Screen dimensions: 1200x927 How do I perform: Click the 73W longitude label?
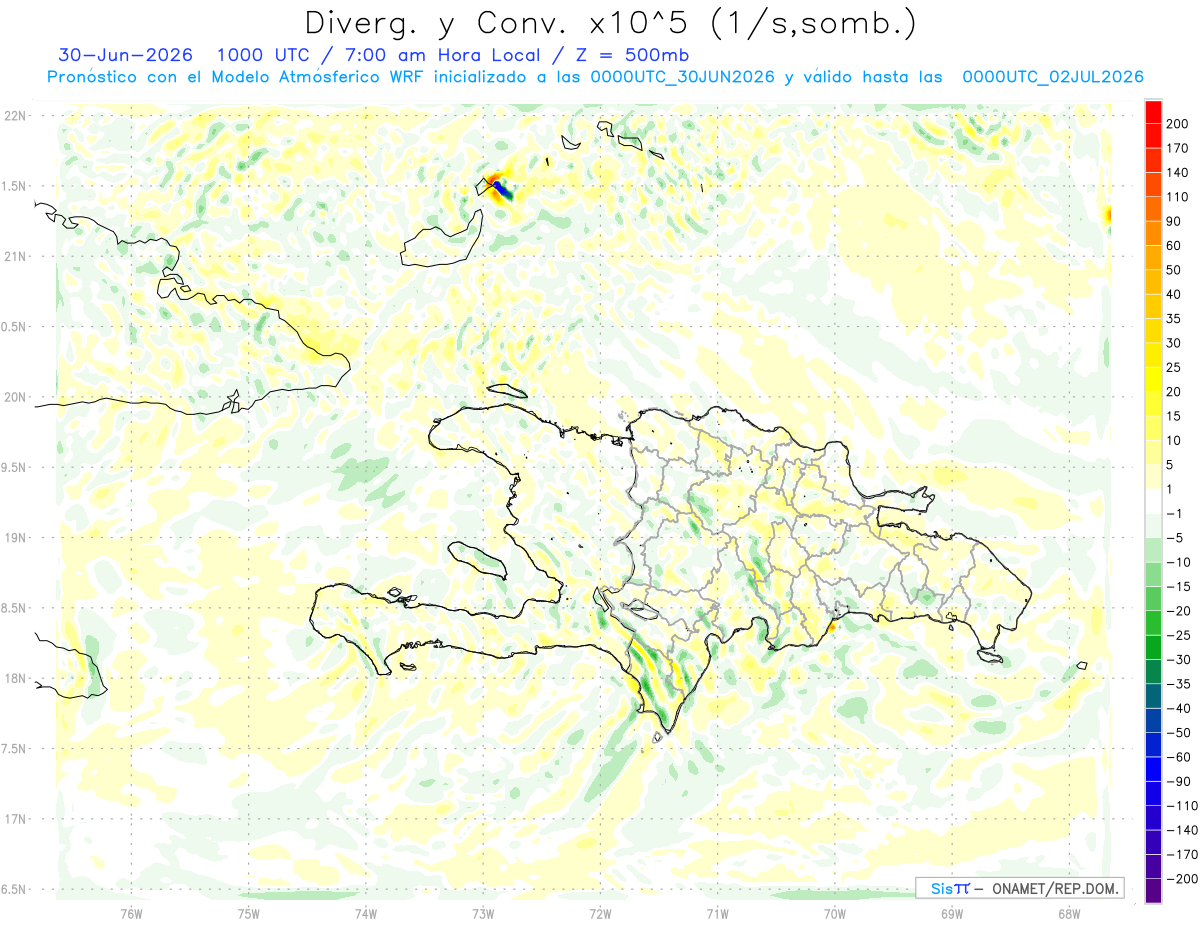pos(483,913)
